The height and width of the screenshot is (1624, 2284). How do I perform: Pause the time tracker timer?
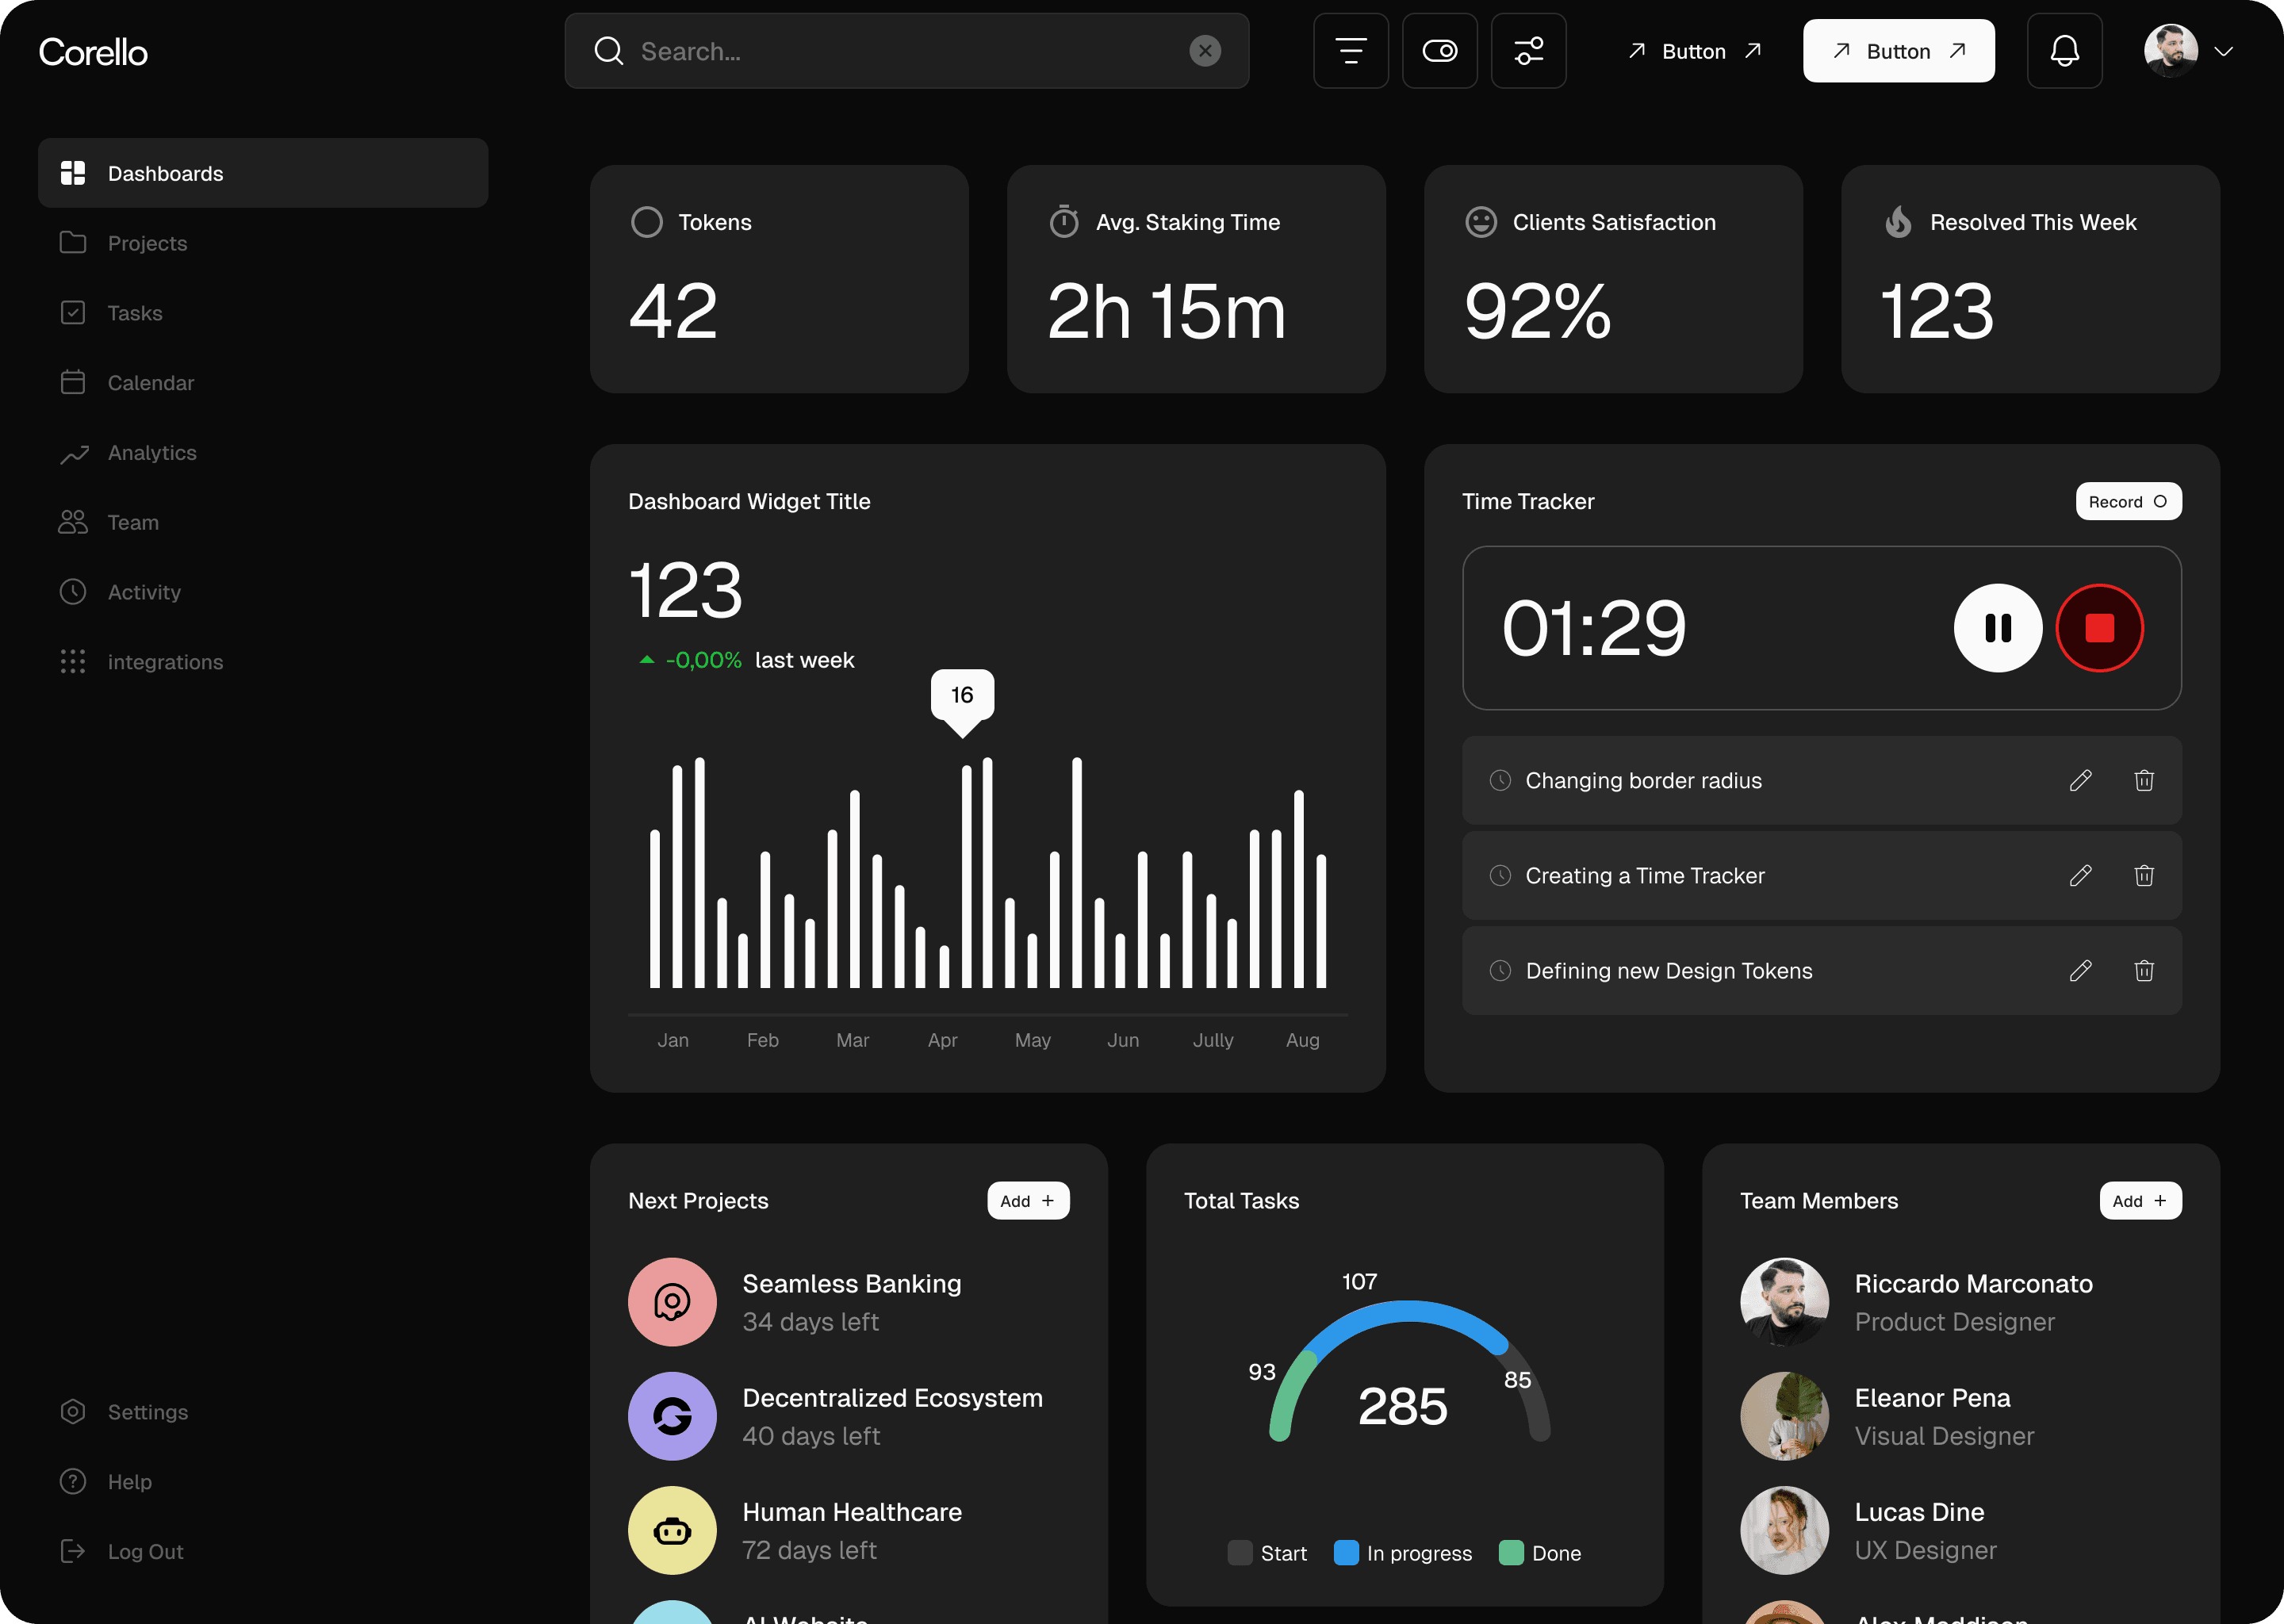(1998, 628)
